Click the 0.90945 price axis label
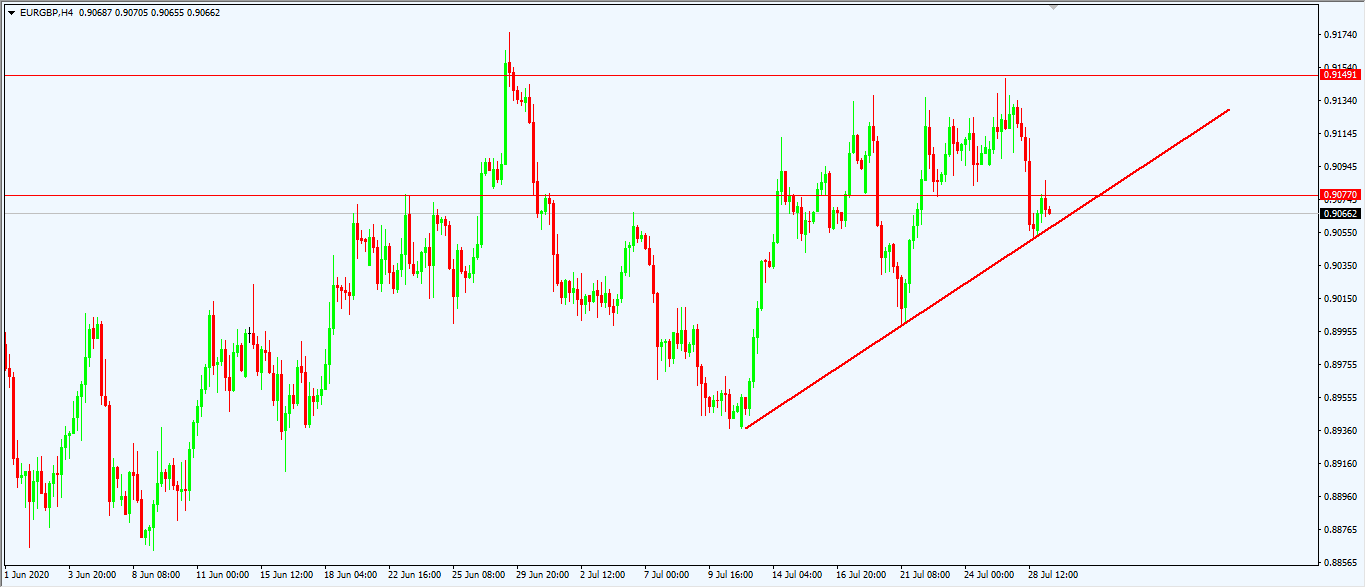Image resolution: width=1366 pixels, height=588 pixels. (1340, 167)
